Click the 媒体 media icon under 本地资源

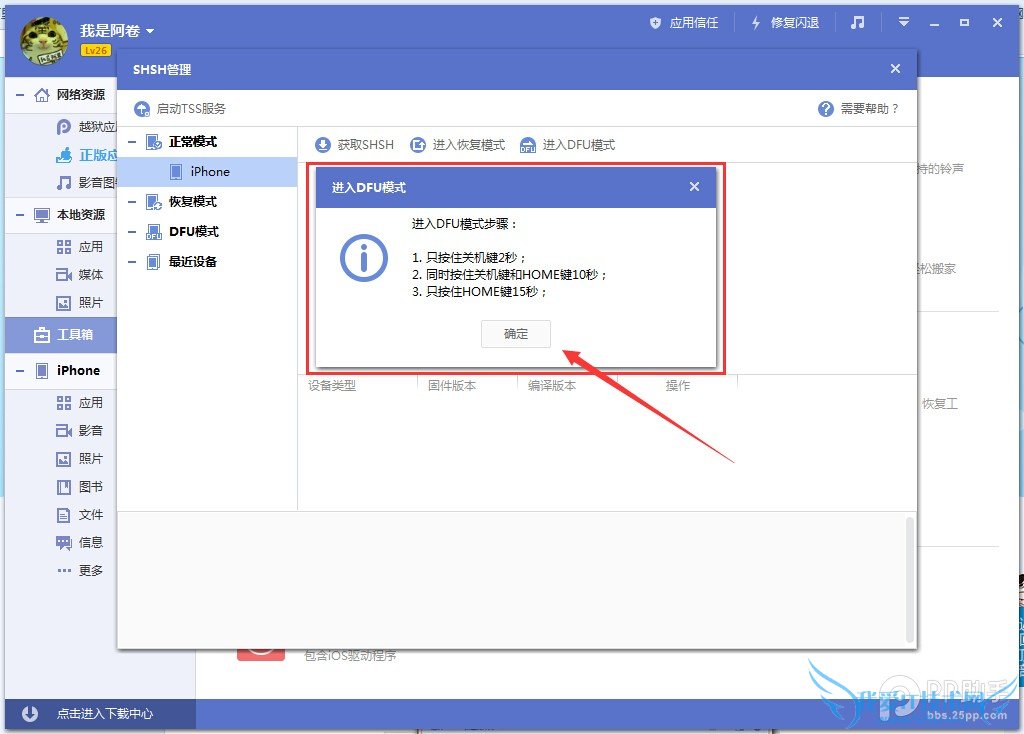(63, 274)
